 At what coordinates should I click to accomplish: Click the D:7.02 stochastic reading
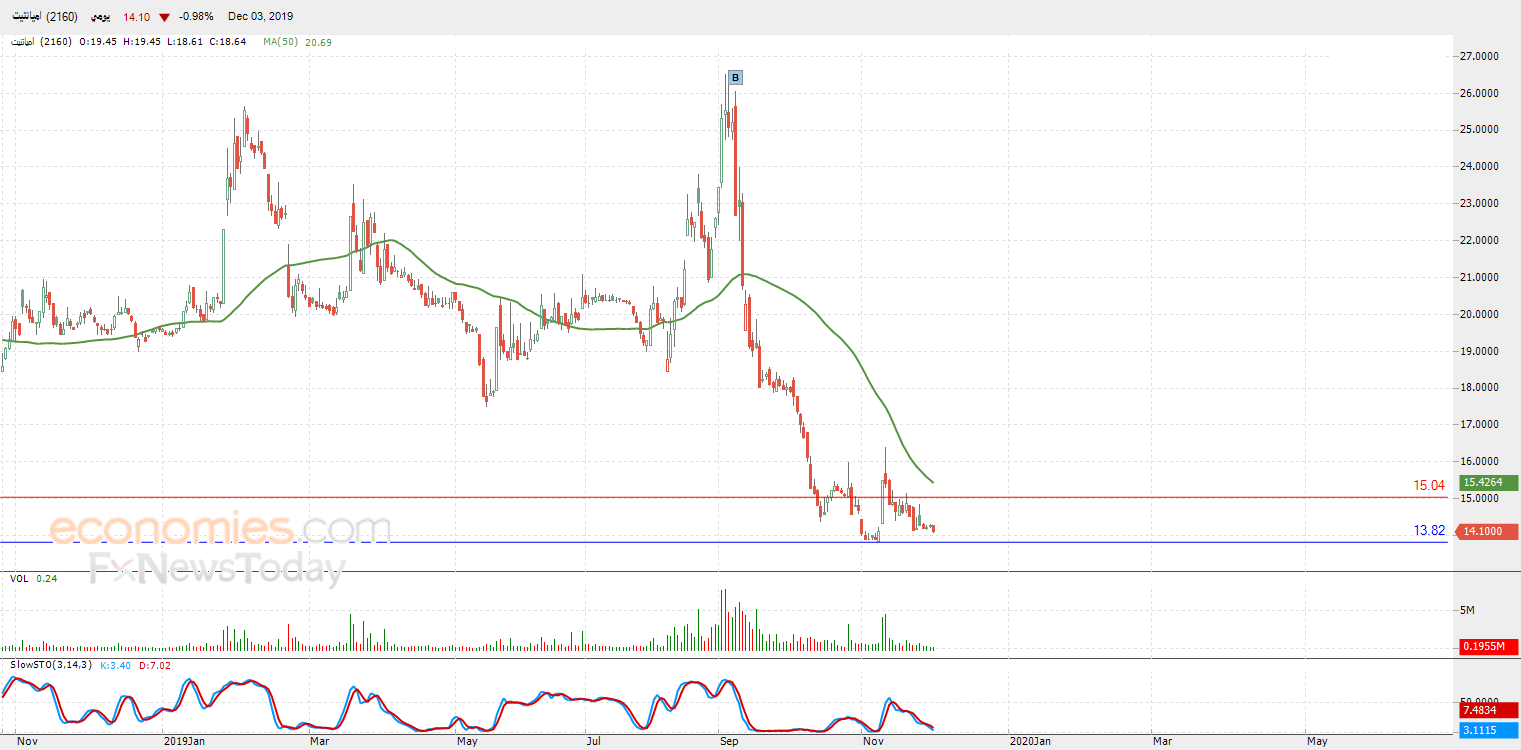(x=157, y=664)
